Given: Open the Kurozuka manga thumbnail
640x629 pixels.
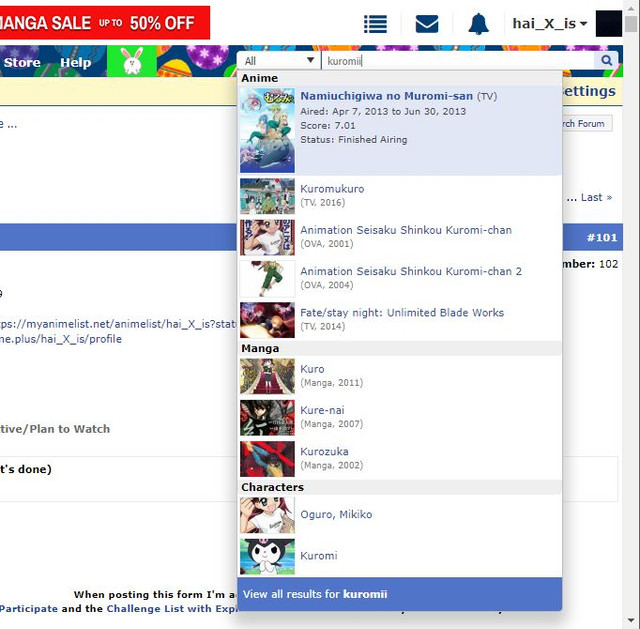Looking at the screenshot, I should (267, 458).
